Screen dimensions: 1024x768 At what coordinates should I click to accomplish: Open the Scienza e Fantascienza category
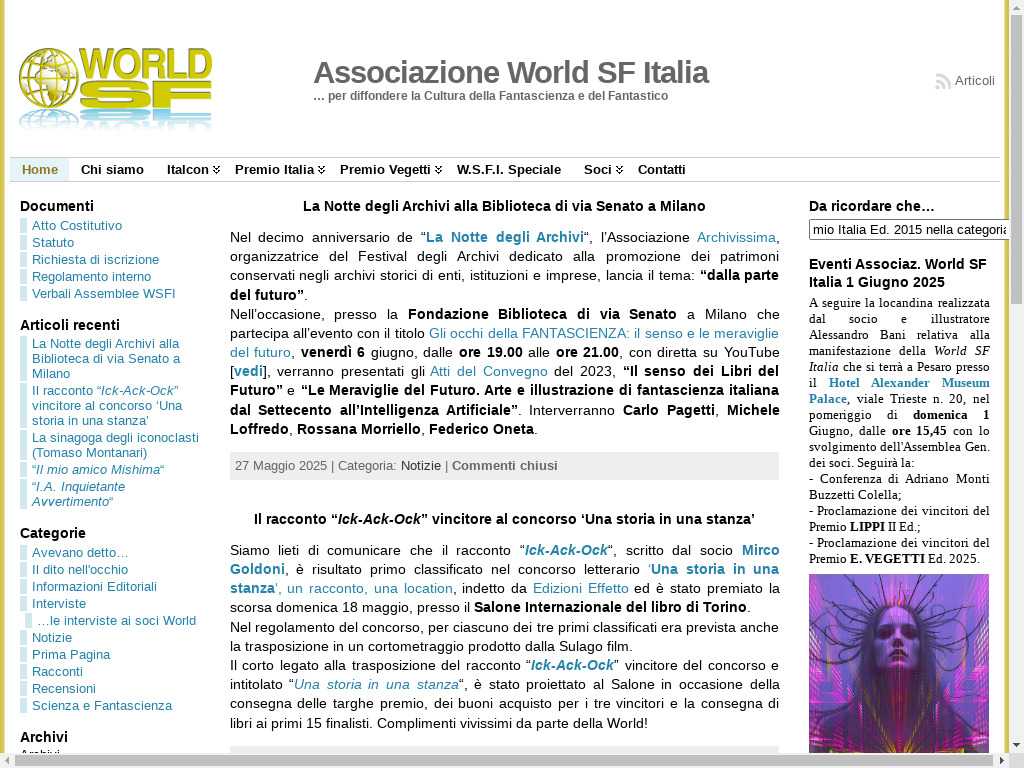[102, 705]
